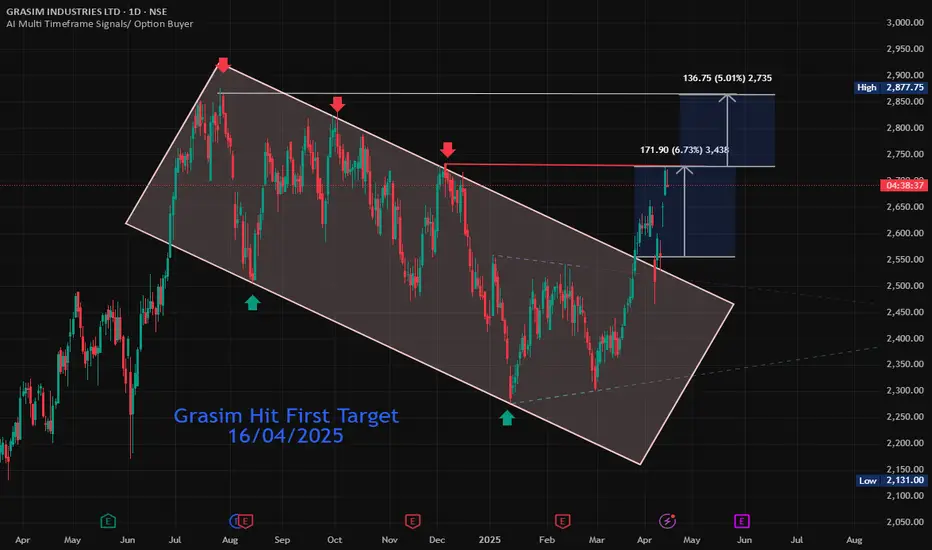932x550 pixels.
Task: Open the red earnings marker near Nov
Action: [x=413, y=521]
